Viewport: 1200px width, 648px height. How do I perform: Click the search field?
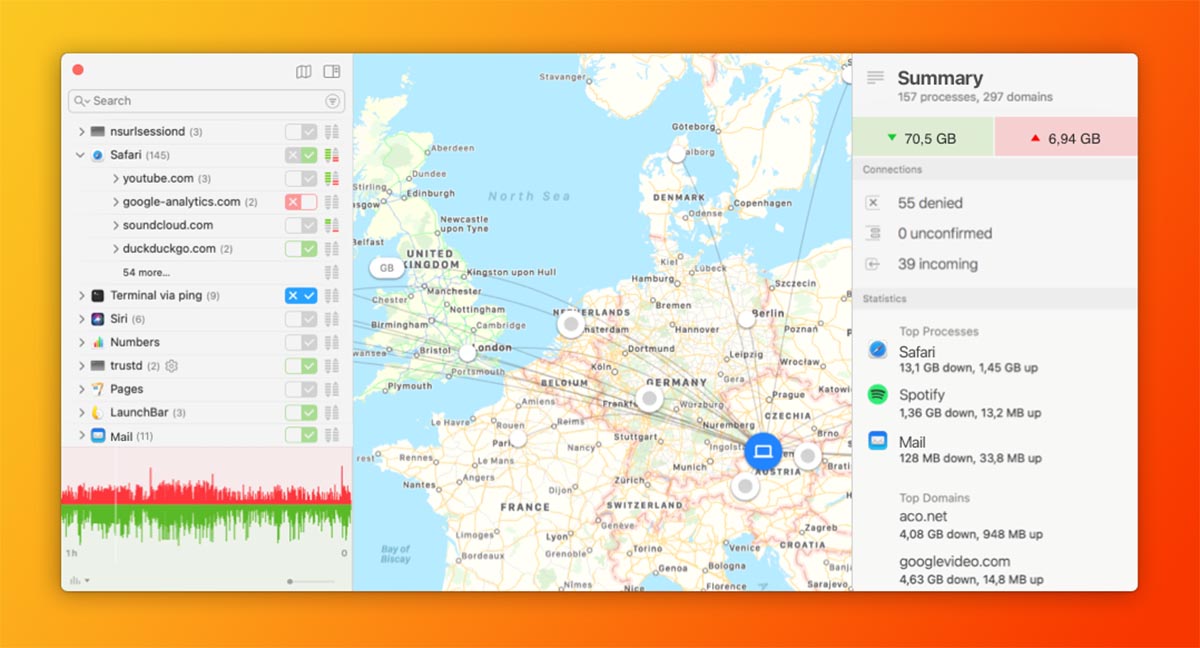[x=206, y=101]
